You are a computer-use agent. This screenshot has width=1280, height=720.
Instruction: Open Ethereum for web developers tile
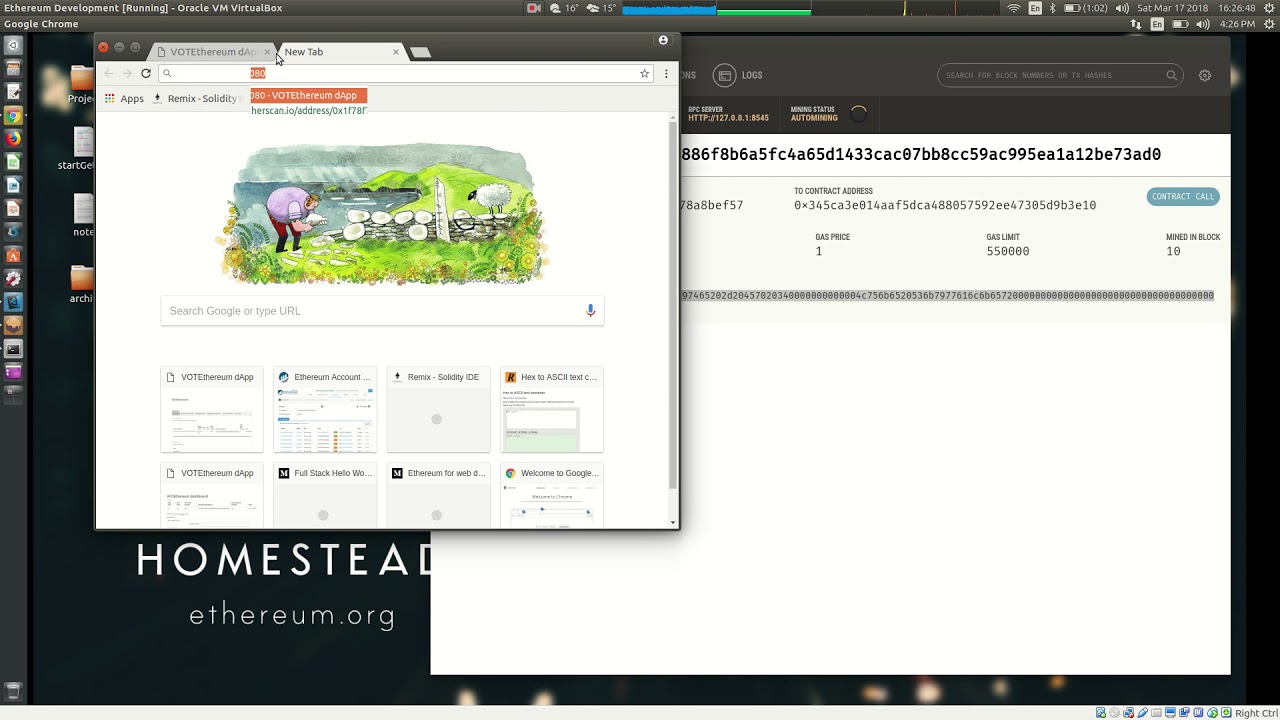coord(438,495)
